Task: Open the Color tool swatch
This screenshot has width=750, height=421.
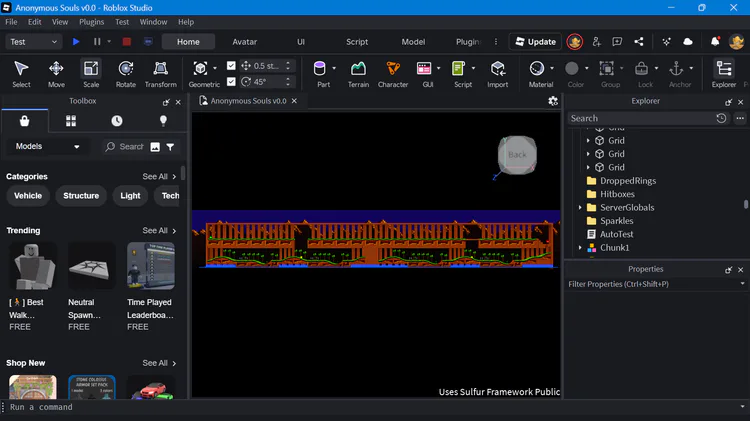Action: tap(572, 68)
